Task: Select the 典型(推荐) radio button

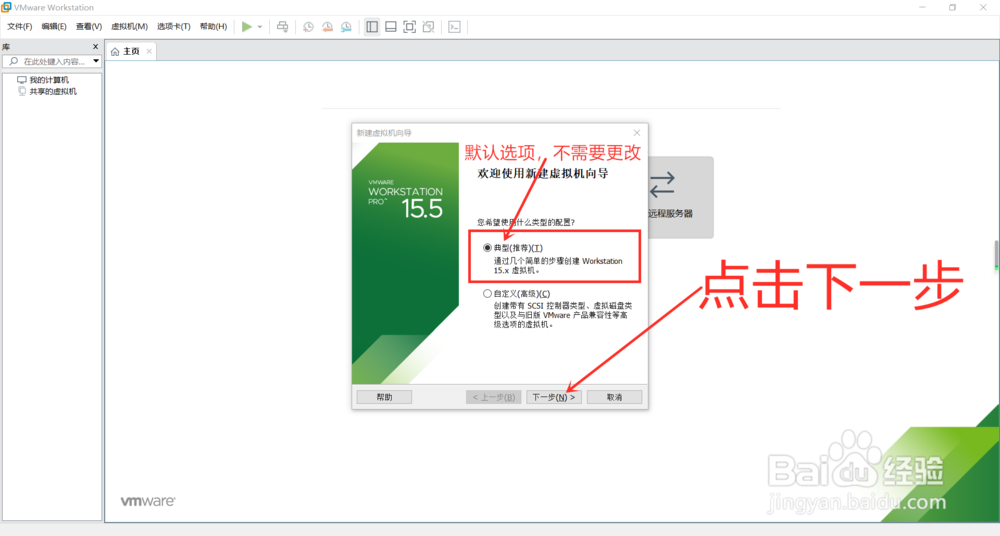Action: click(487, 248)
